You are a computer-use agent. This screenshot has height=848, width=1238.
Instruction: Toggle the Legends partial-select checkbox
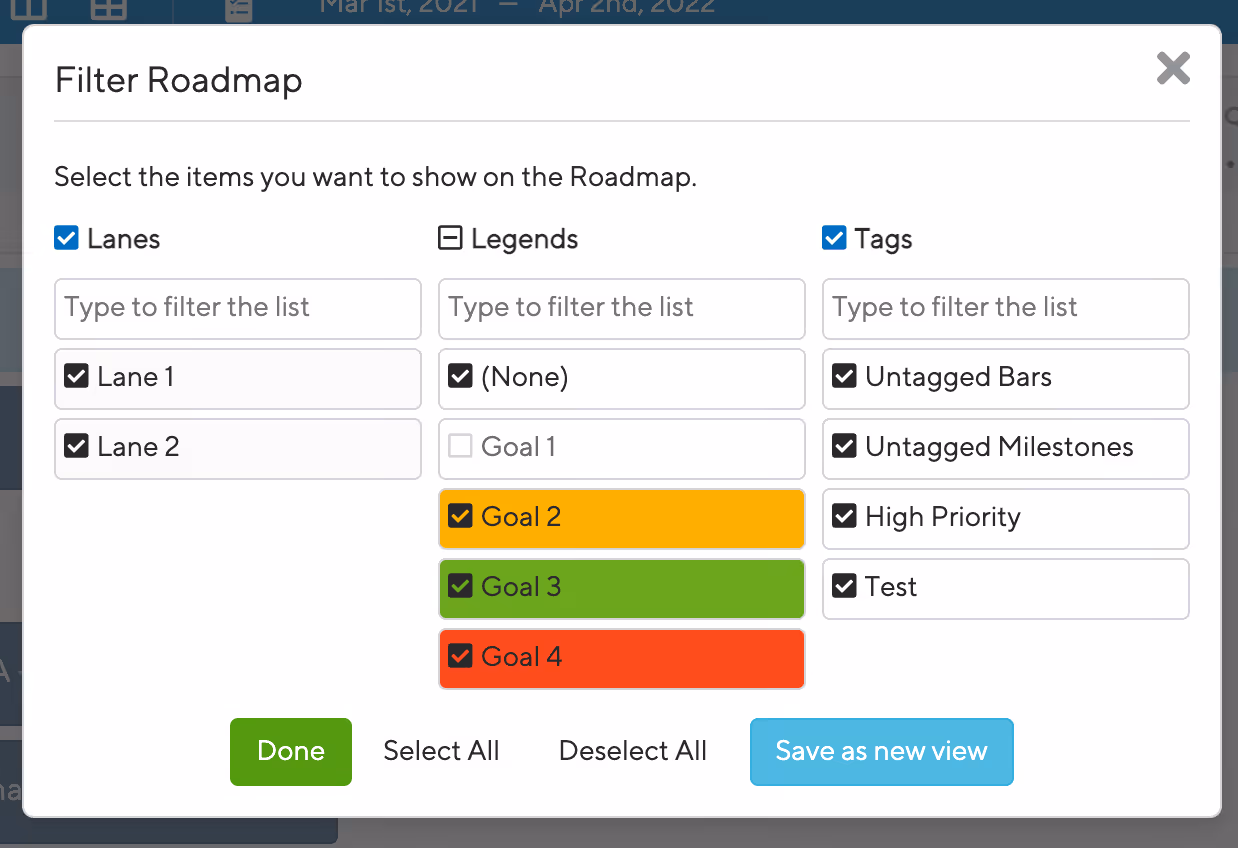pos(450,238)
